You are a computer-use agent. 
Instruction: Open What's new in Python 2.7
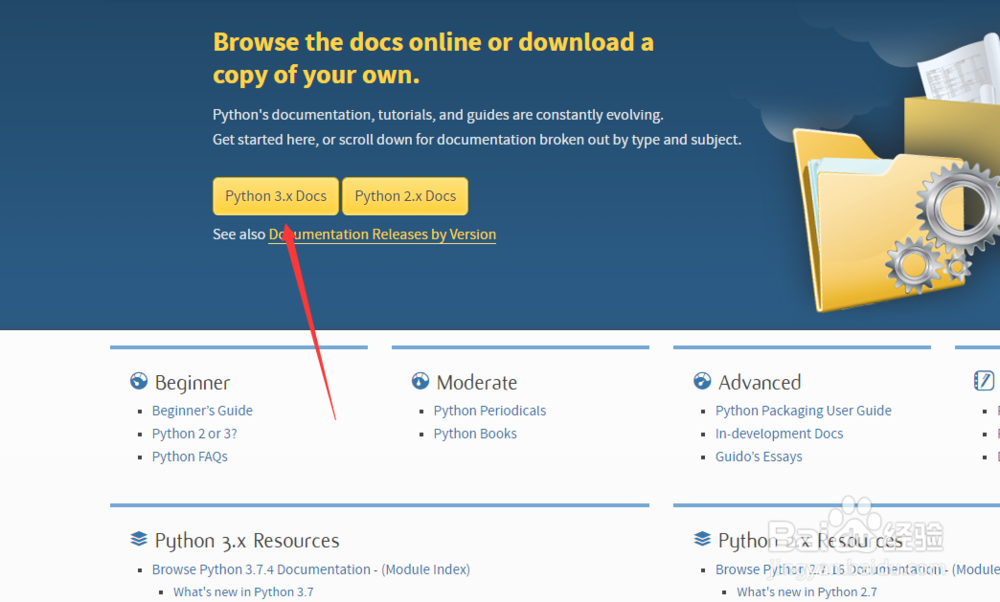coord(807,592)
